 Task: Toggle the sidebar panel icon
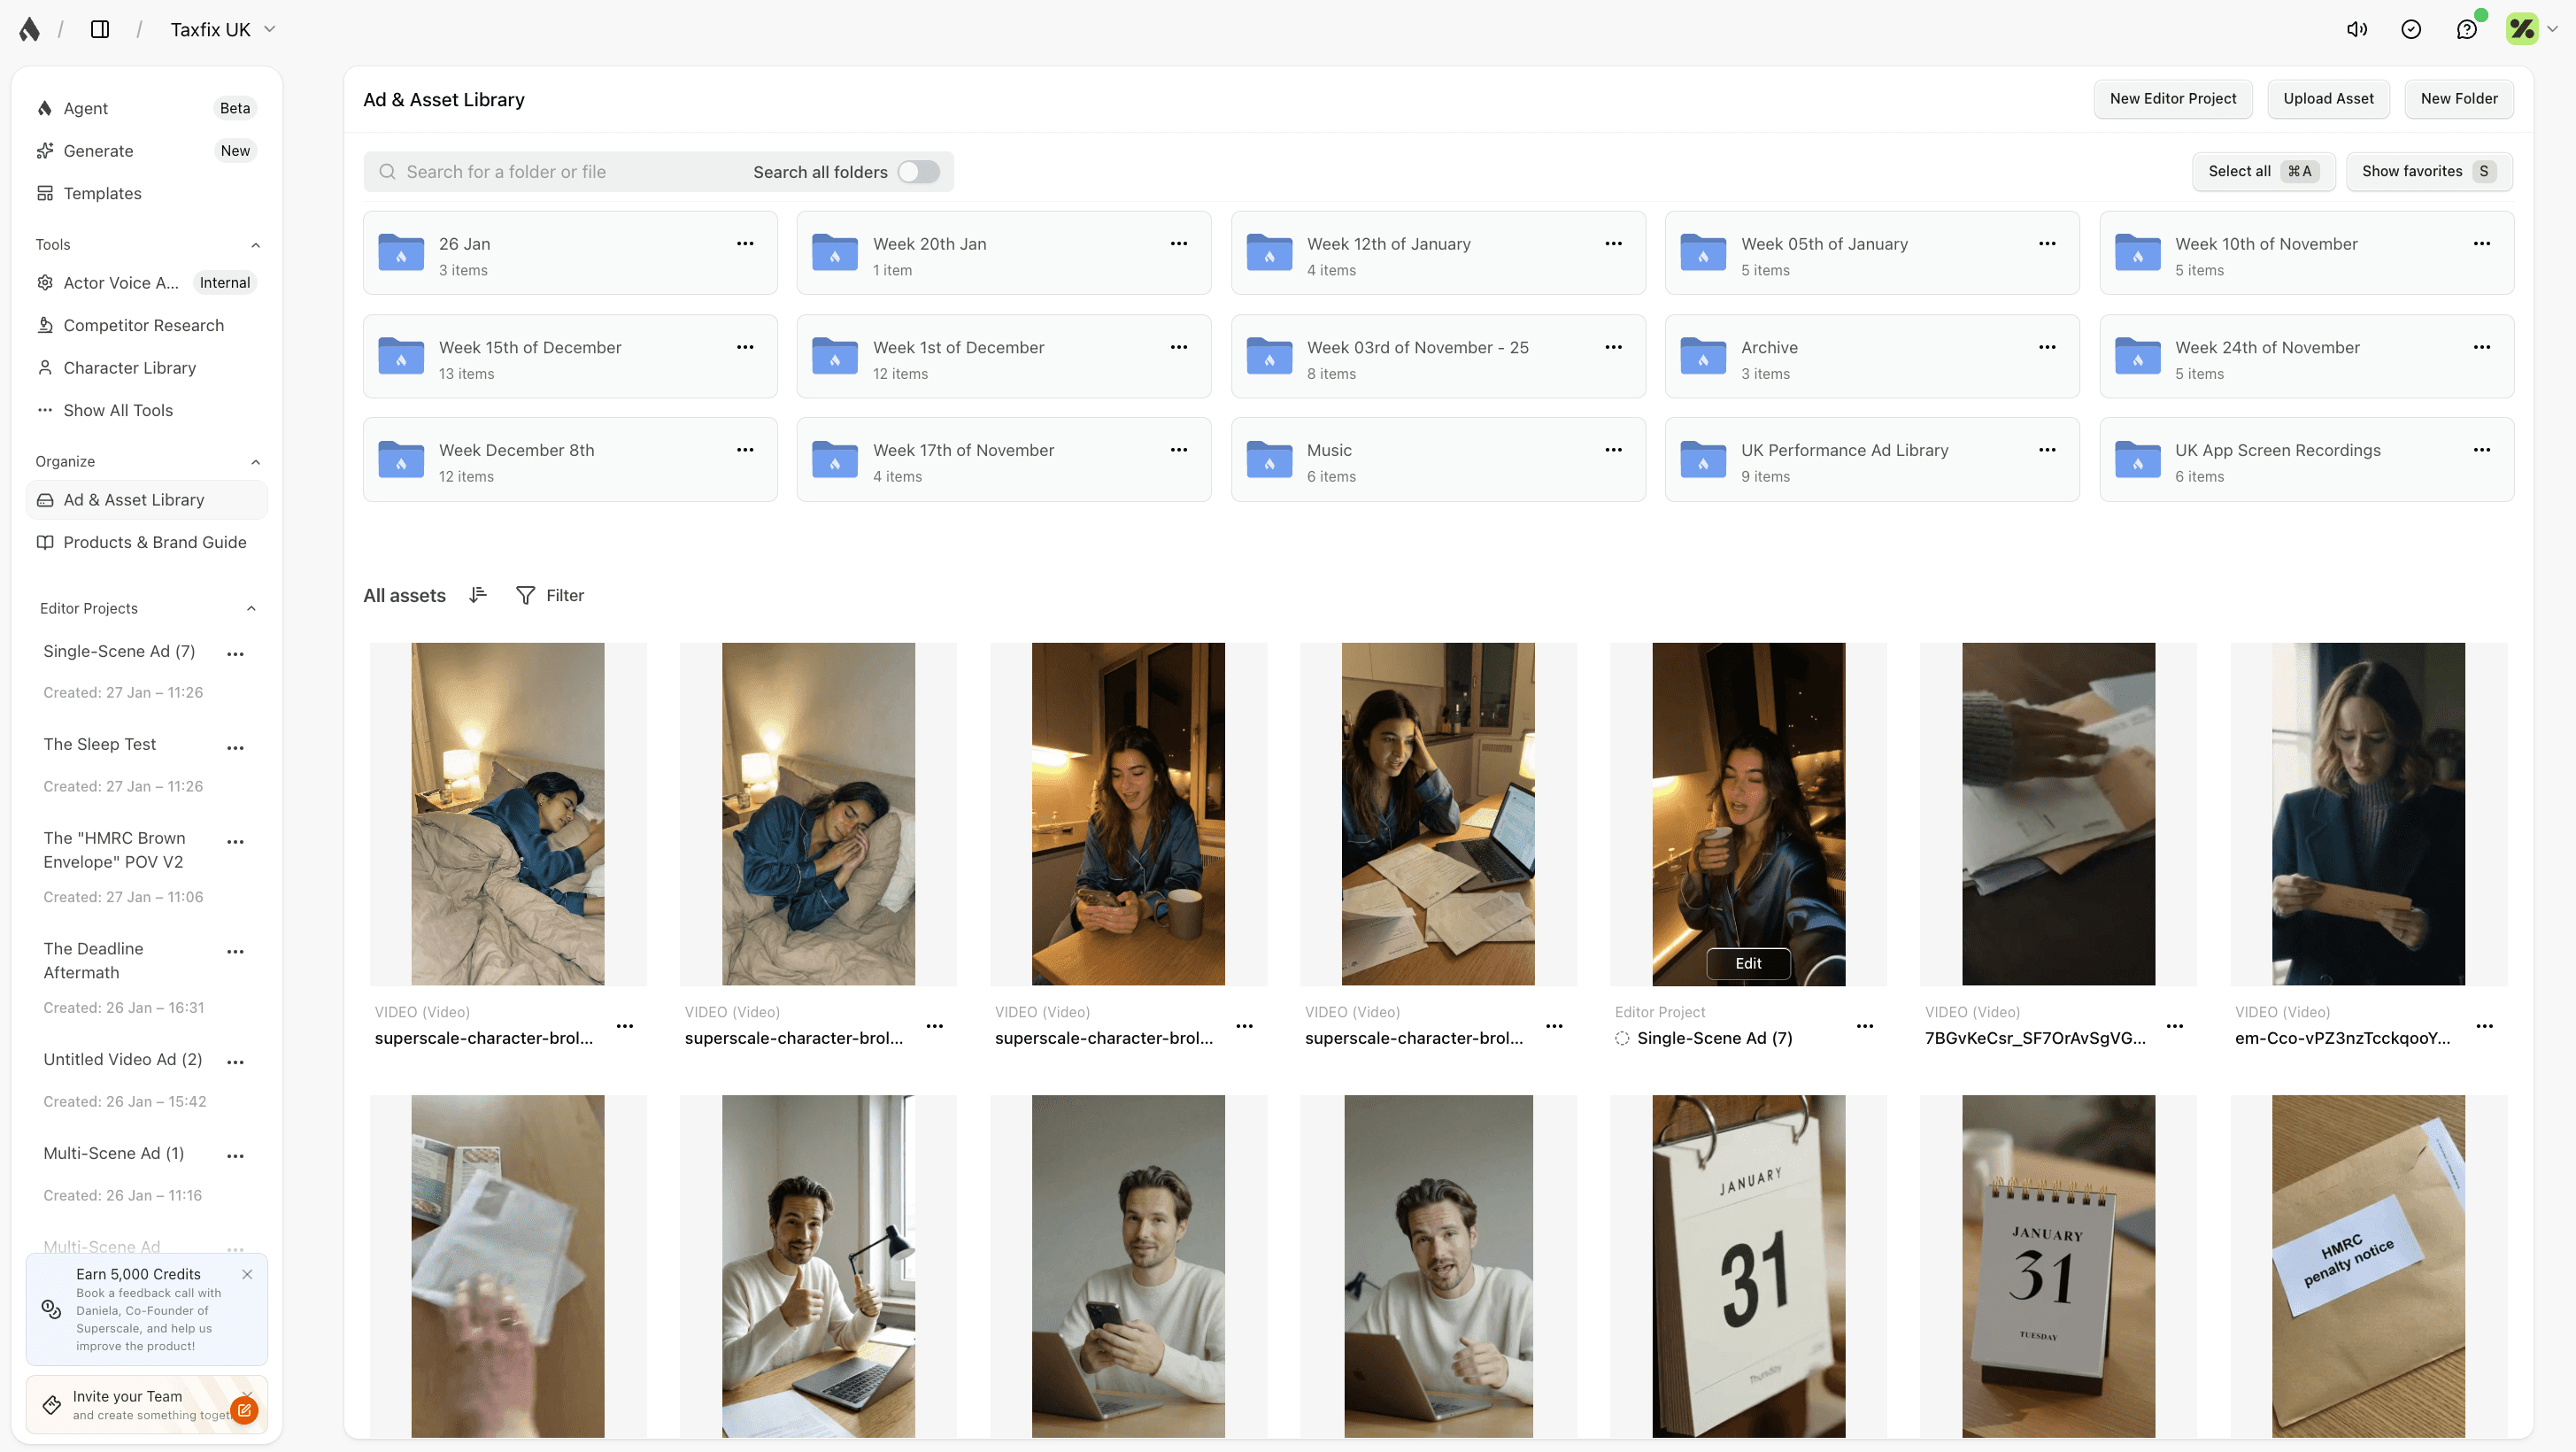(100, 29)
